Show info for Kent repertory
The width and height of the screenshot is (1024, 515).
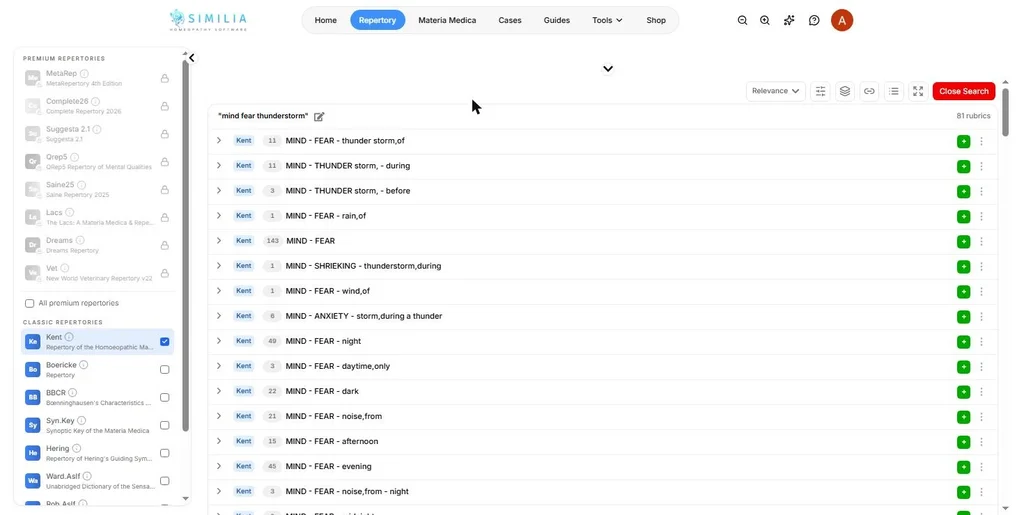69,337
